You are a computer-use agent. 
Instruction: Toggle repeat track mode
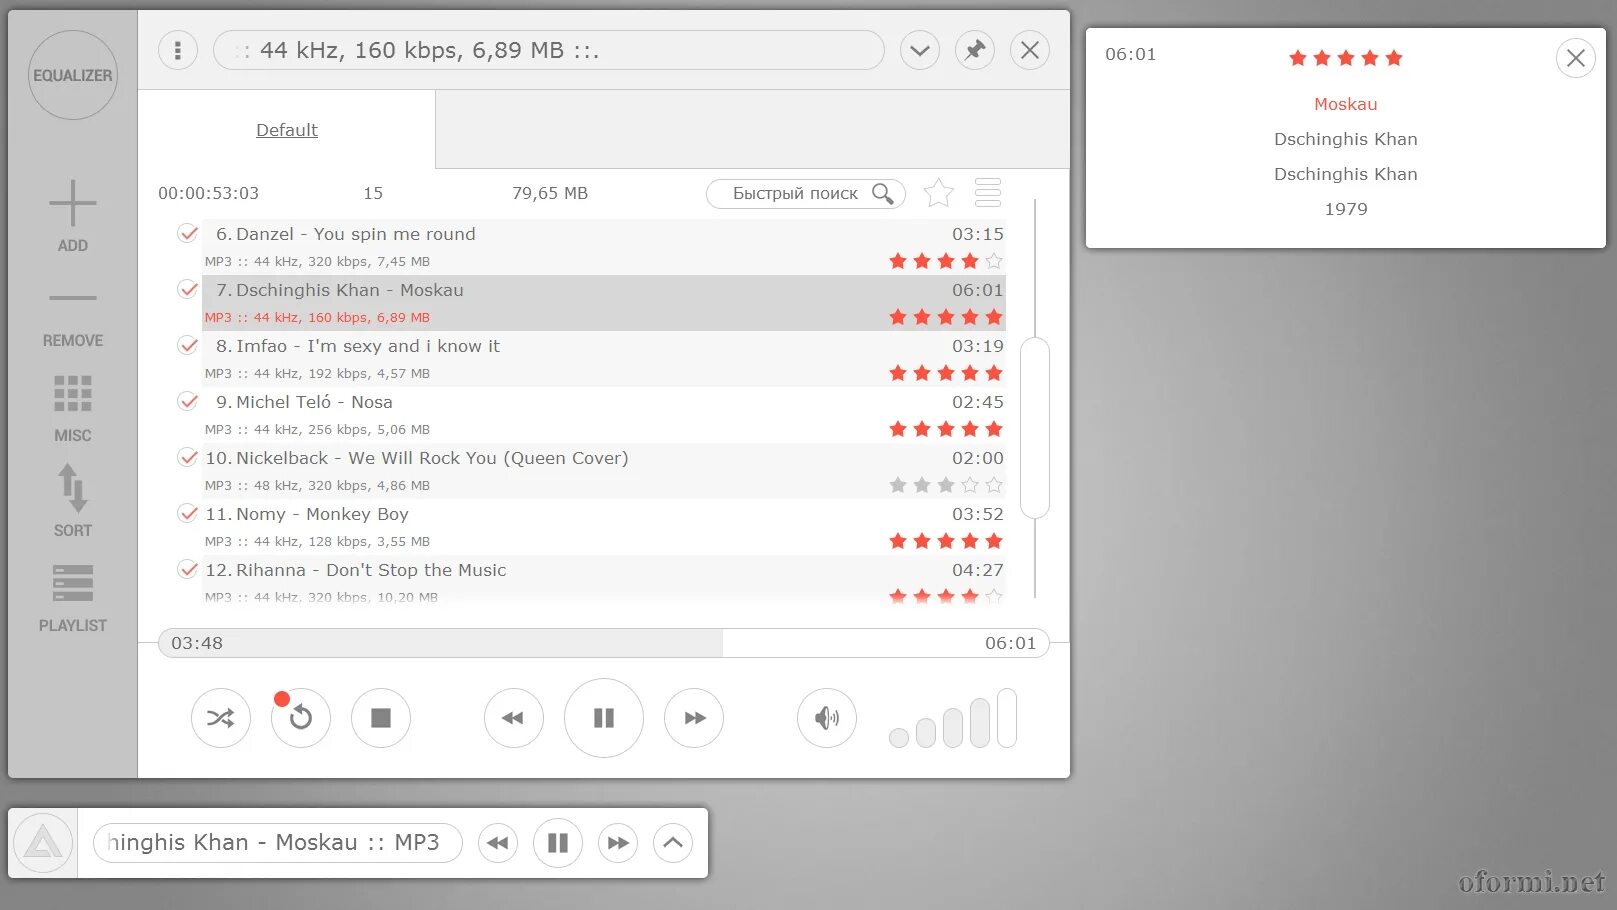tap(301, 718)
